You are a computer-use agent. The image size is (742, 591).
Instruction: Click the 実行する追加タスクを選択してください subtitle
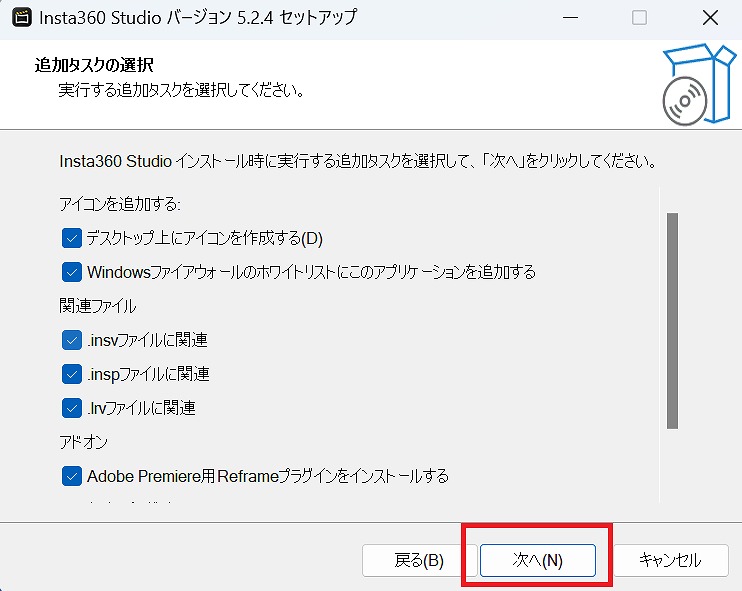pos(181,89)
